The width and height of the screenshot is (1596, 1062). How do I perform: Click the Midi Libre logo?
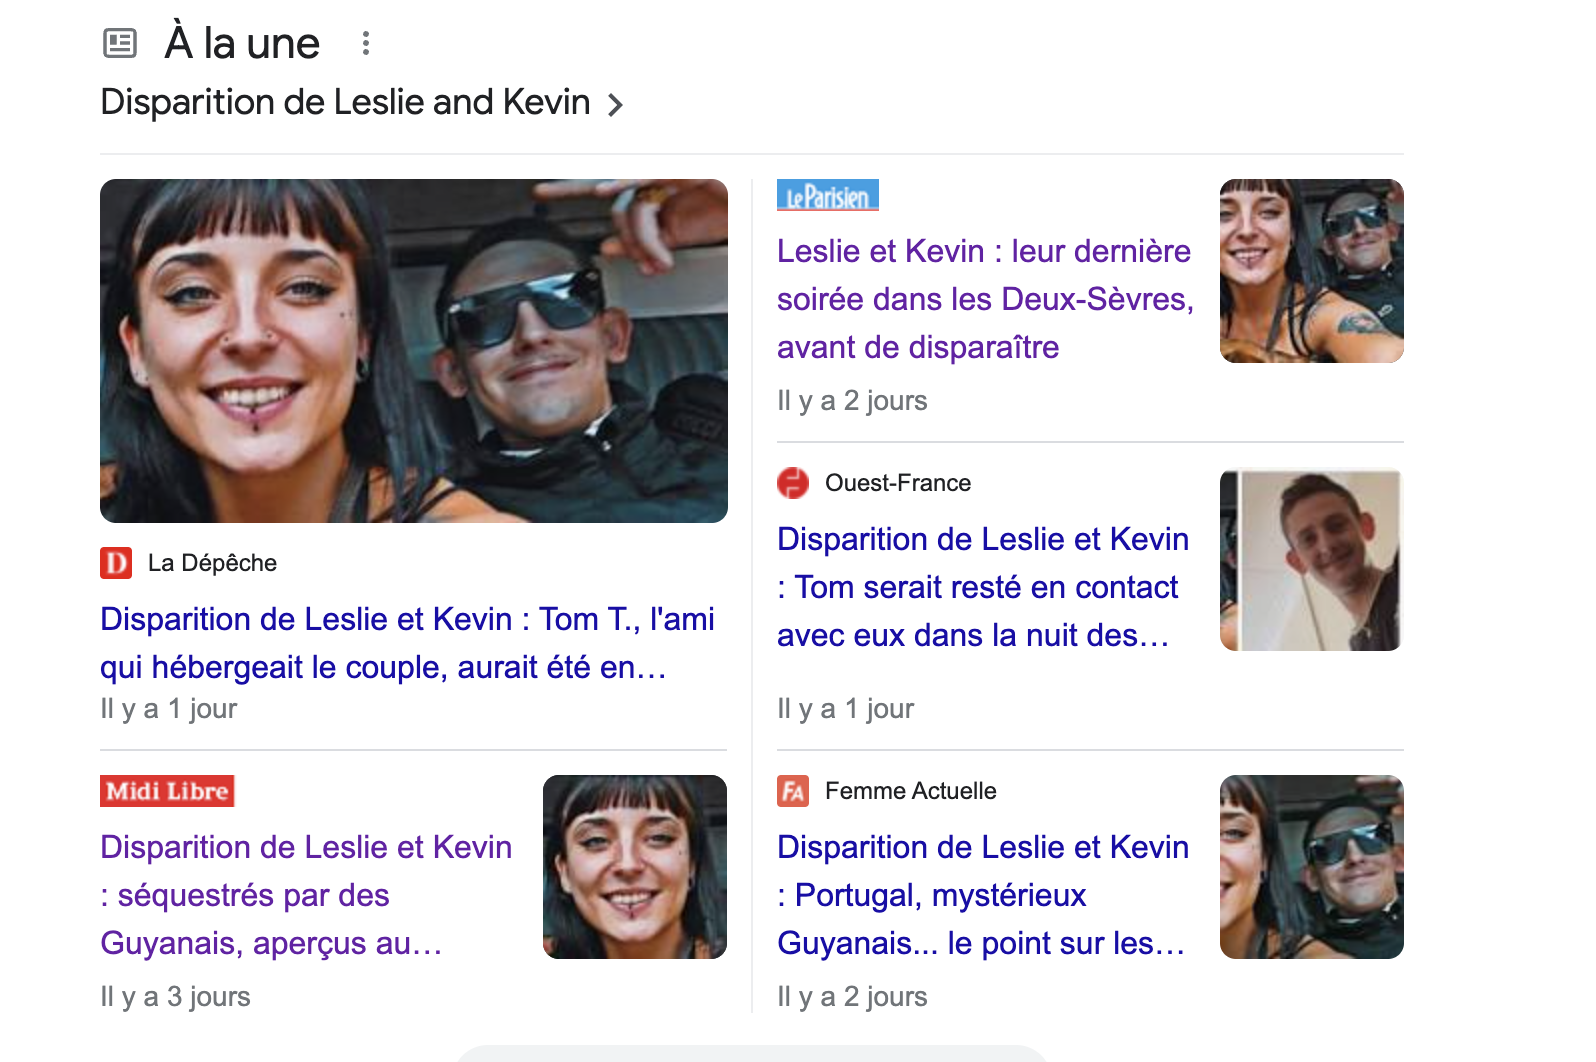point(167,791)
